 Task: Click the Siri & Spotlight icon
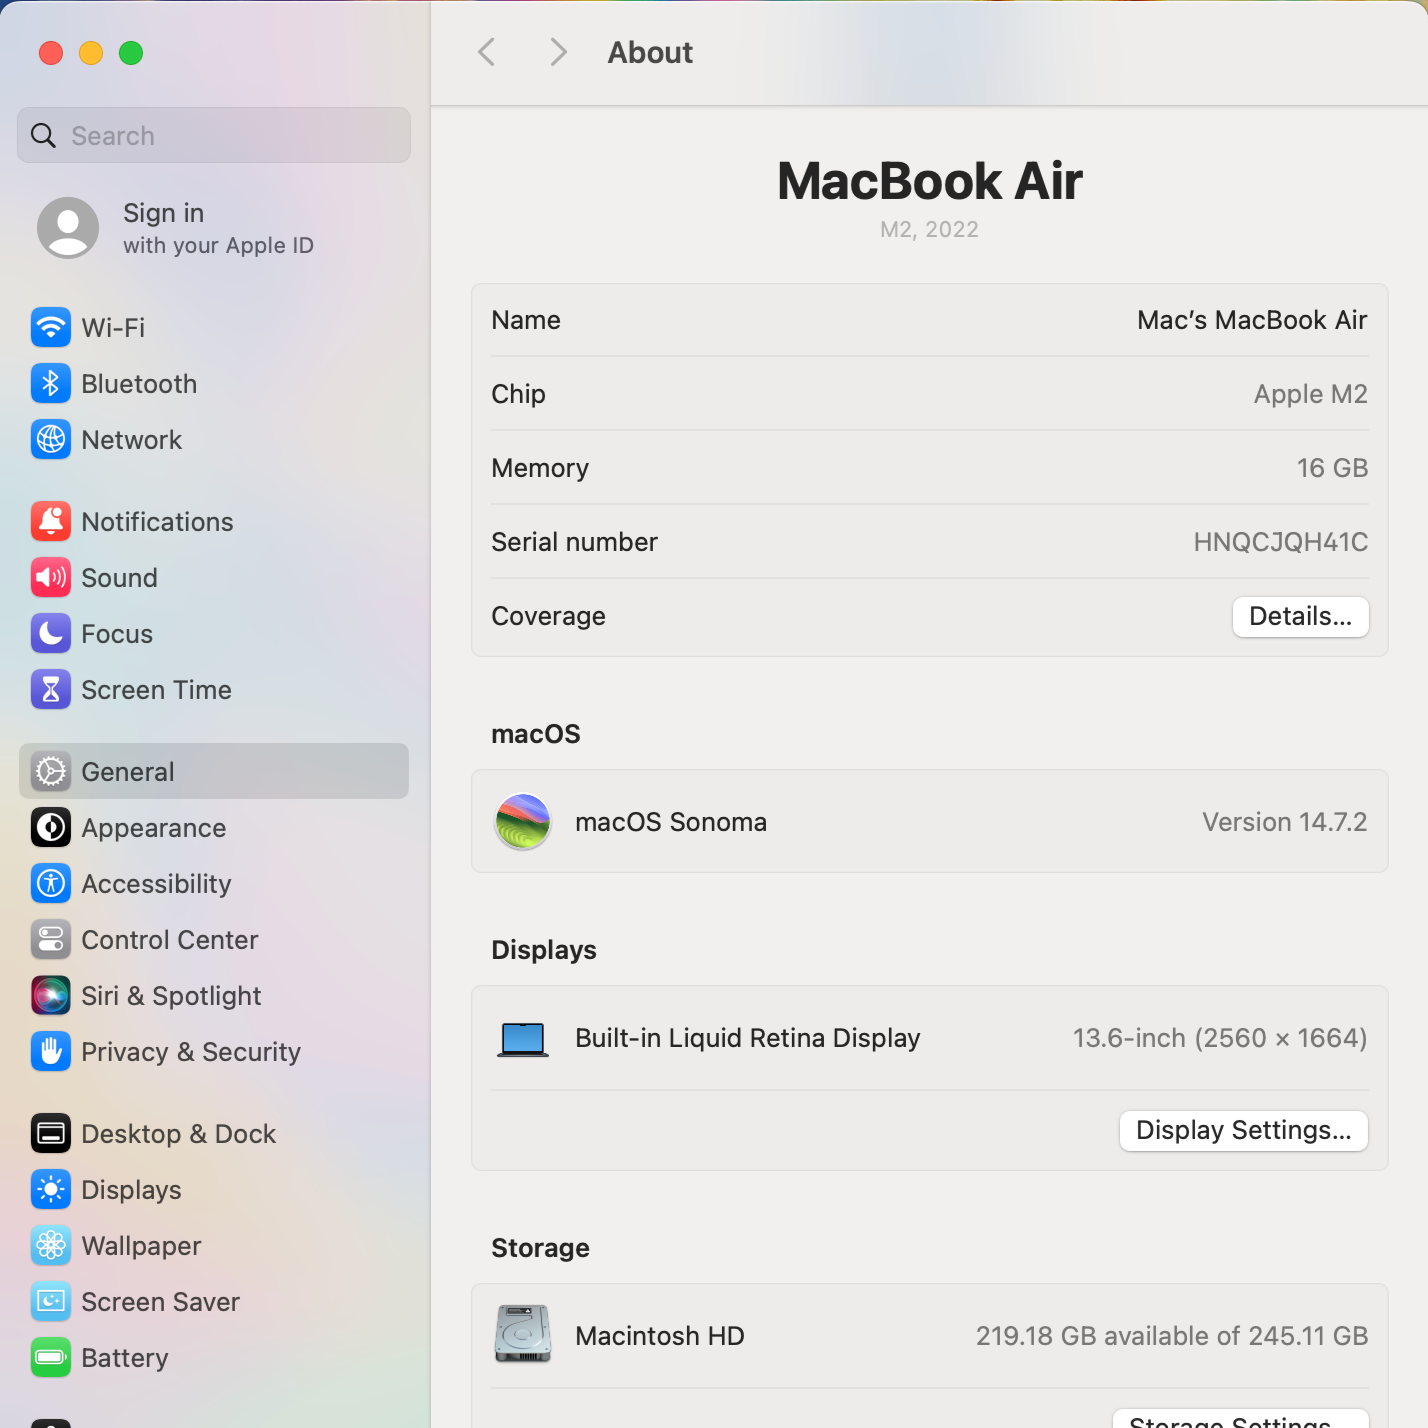51,995
